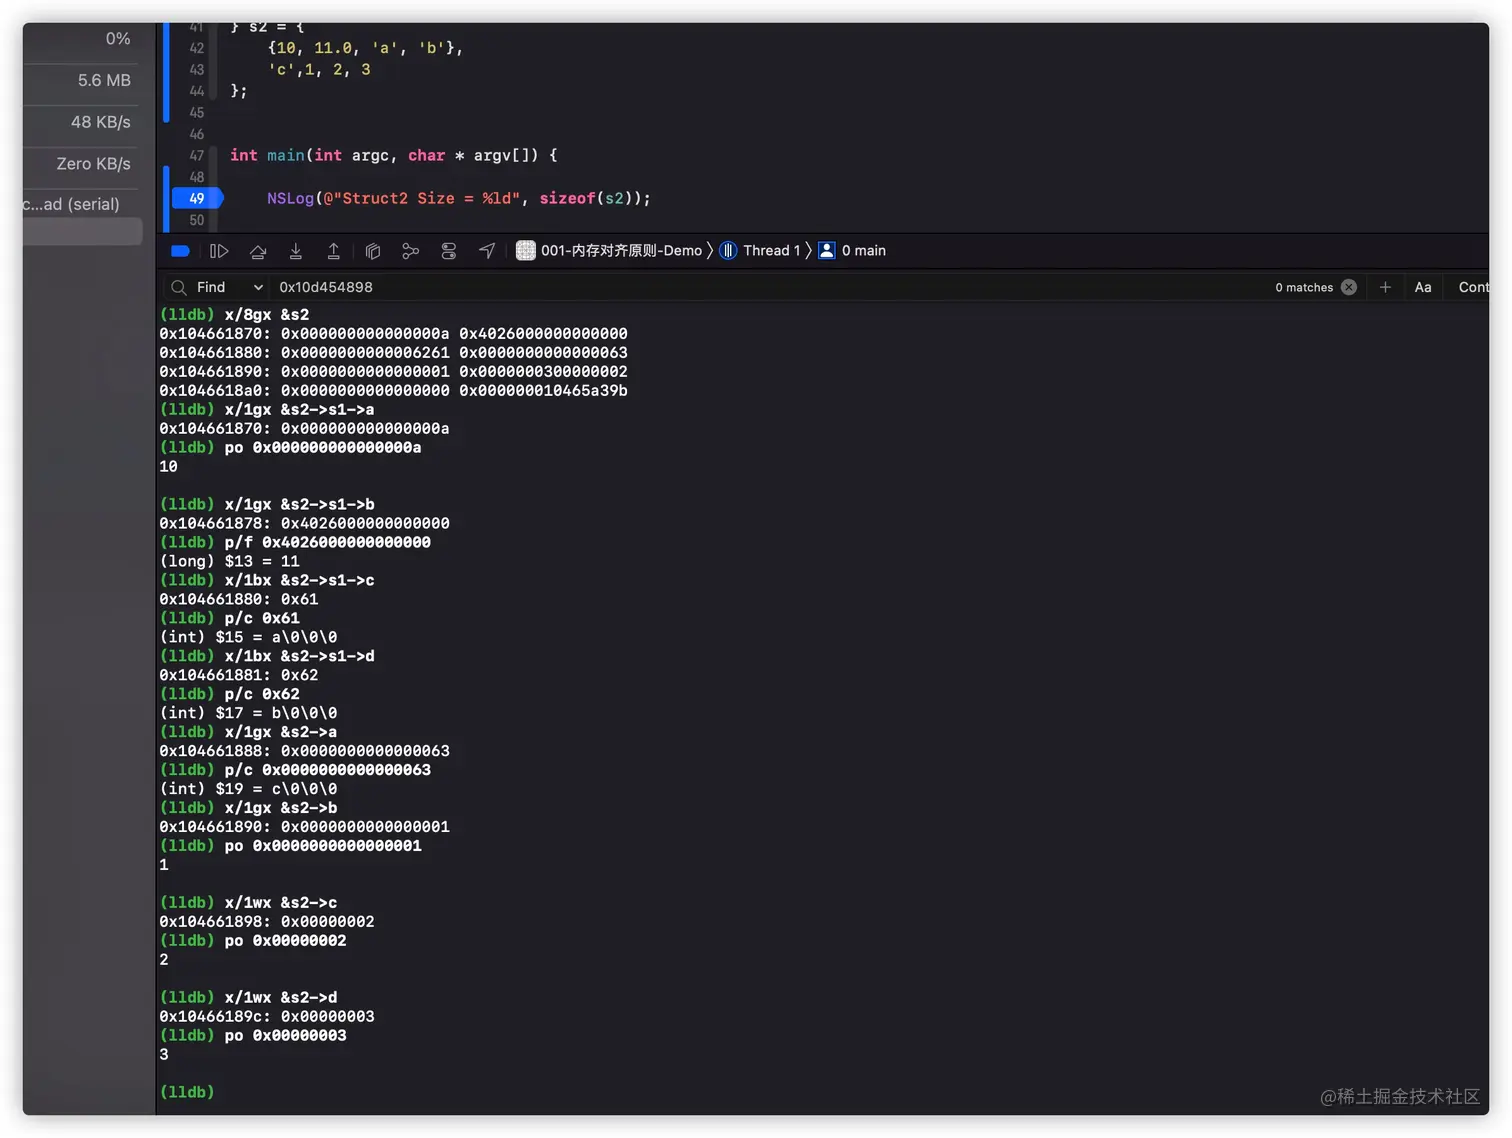This screenshot has height=1138, width=1512.
Task: Open the Find mode dropdown
Action: pyautogui.click(x=230, y=287)
